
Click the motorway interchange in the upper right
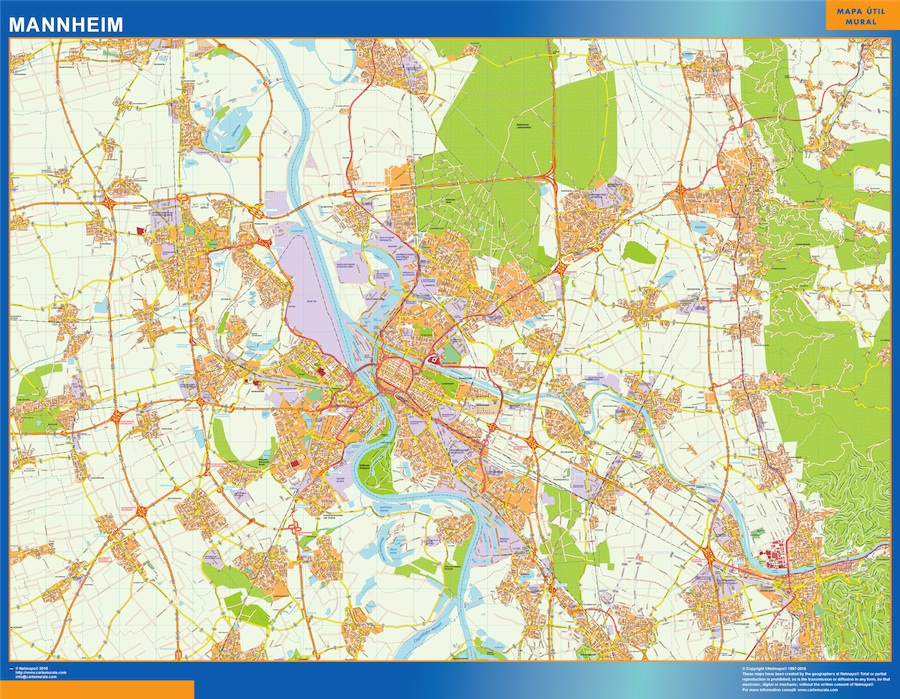(682, 189)
